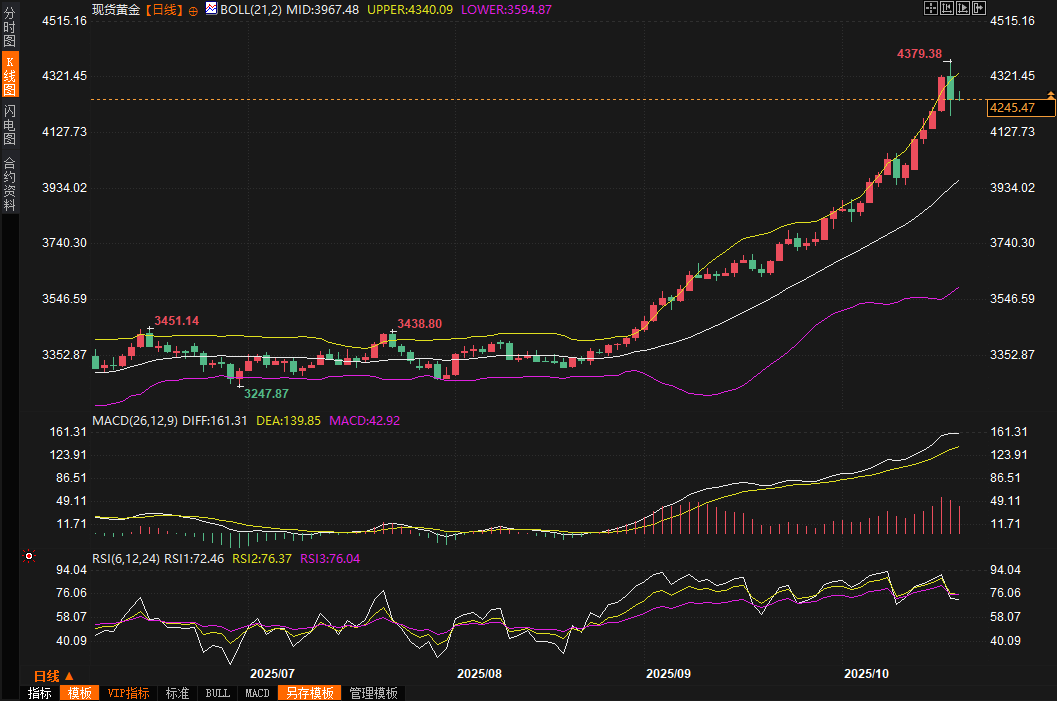Click the chart playback icon

click(964, 9)
